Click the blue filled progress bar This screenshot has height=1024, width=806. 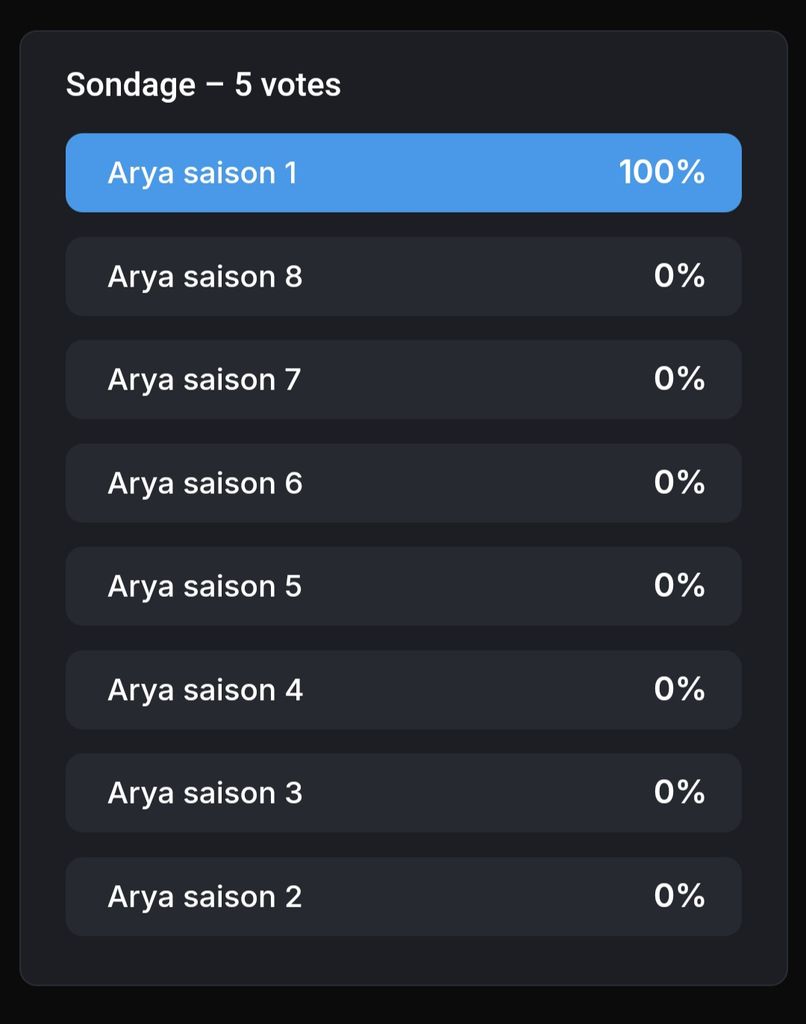[x=404, y=173]
